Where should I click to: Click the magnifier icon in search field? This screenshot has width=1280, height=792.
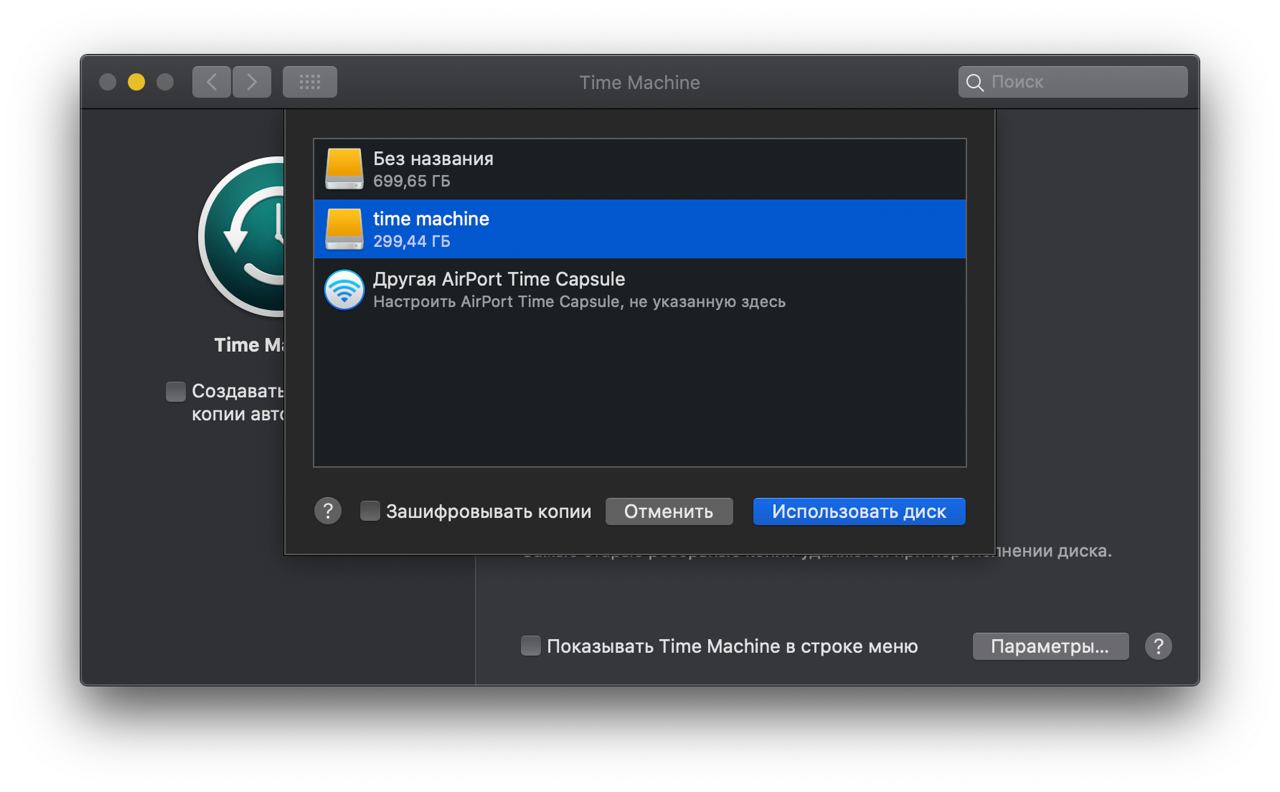(x=975, y=82)
